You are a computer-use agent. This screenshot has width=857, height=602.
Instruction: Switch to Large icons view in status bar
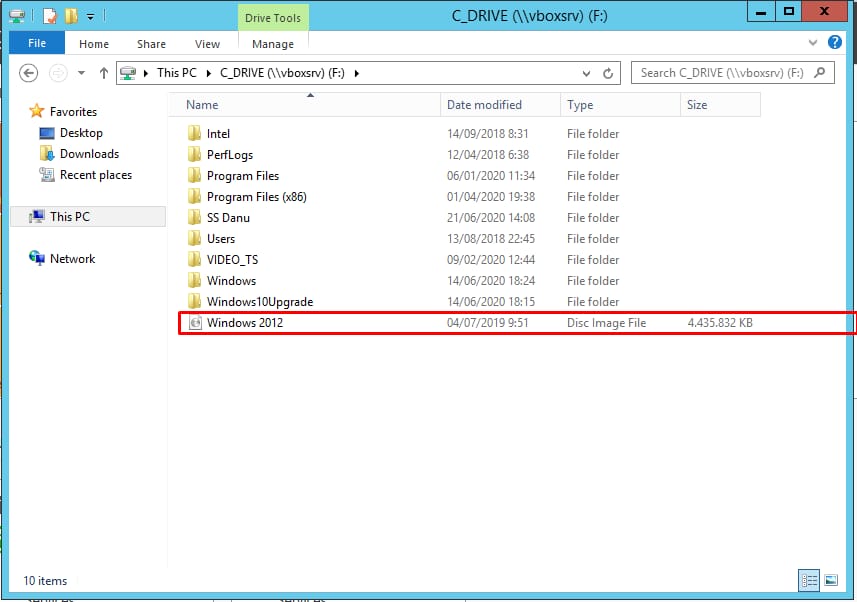pyautogui.click(x=831, y=580)
